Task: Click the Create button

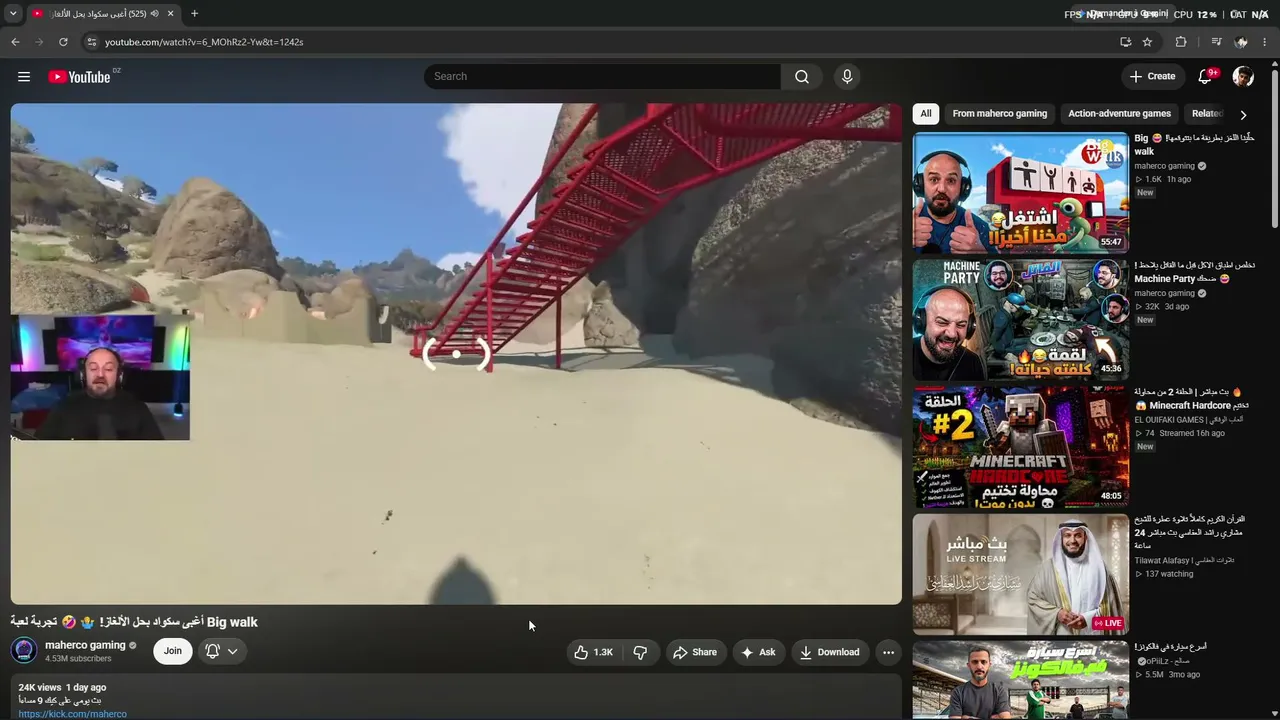Action: (1152, 77)
